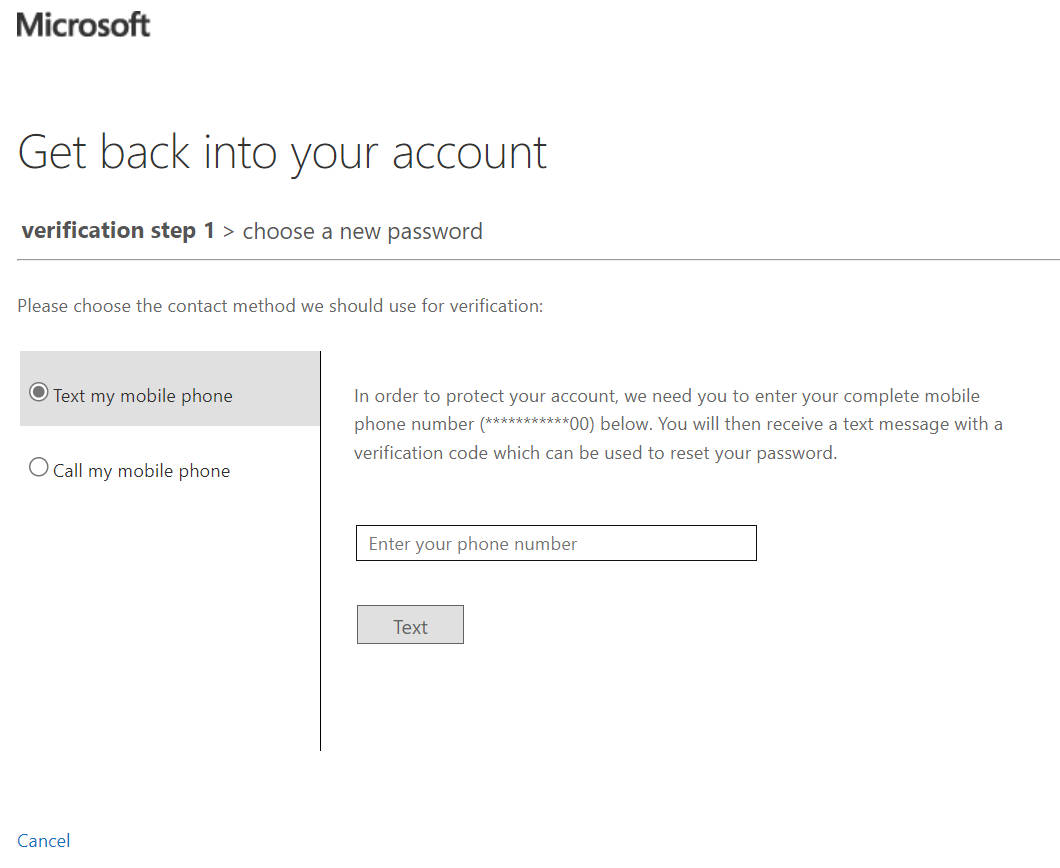Choose the 'Call my mobile phone' radio button
Screen dimensions: 1060x868
click(39, 468)
